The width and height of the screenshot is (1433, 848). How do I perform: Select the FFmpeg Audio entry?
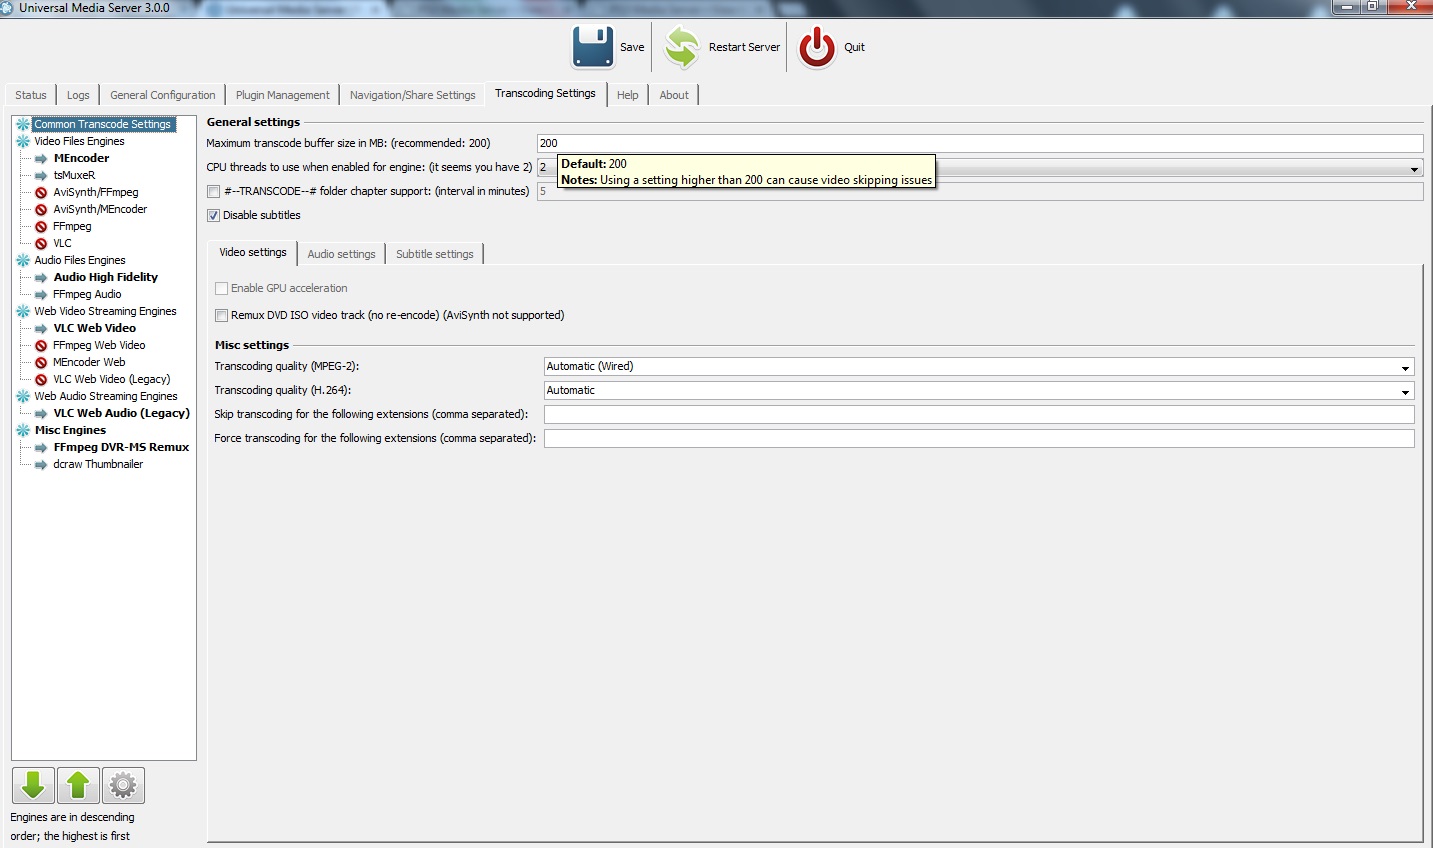coord(87,295)
